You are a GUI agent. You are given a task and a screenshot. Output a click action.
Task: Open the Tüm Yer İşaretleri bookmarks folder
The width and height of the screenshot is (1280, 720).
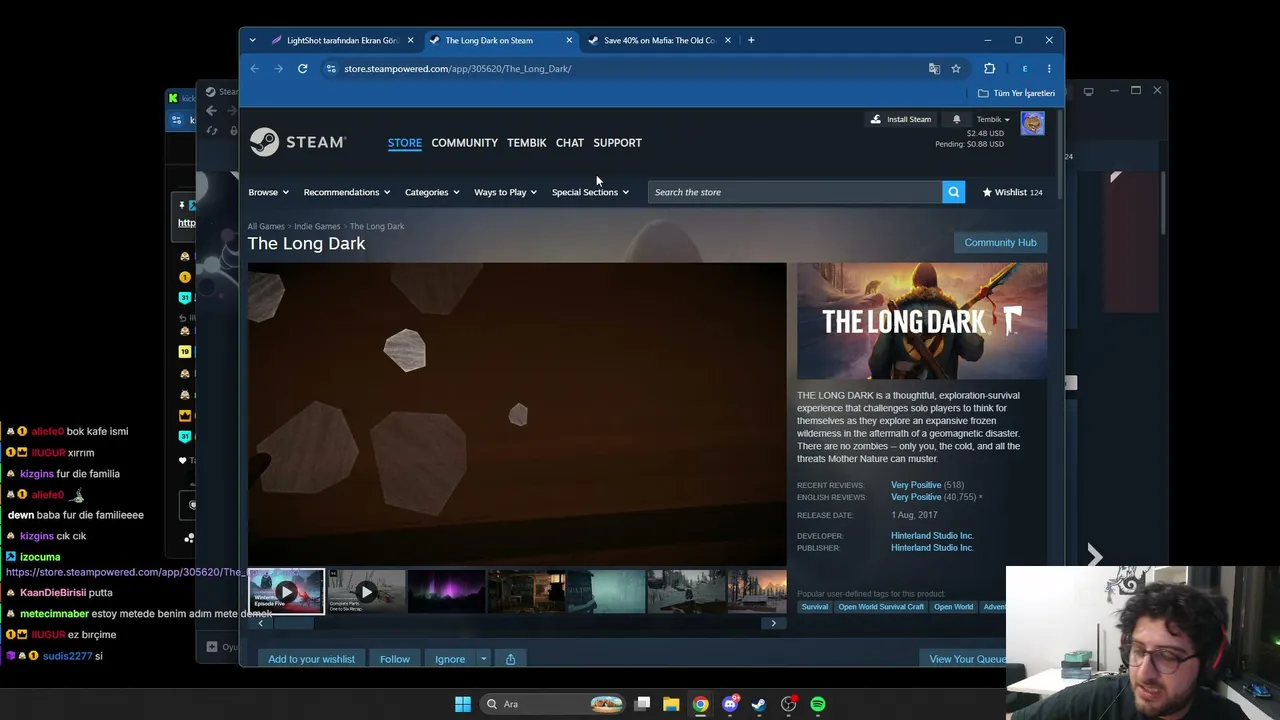pos(1016,93)
